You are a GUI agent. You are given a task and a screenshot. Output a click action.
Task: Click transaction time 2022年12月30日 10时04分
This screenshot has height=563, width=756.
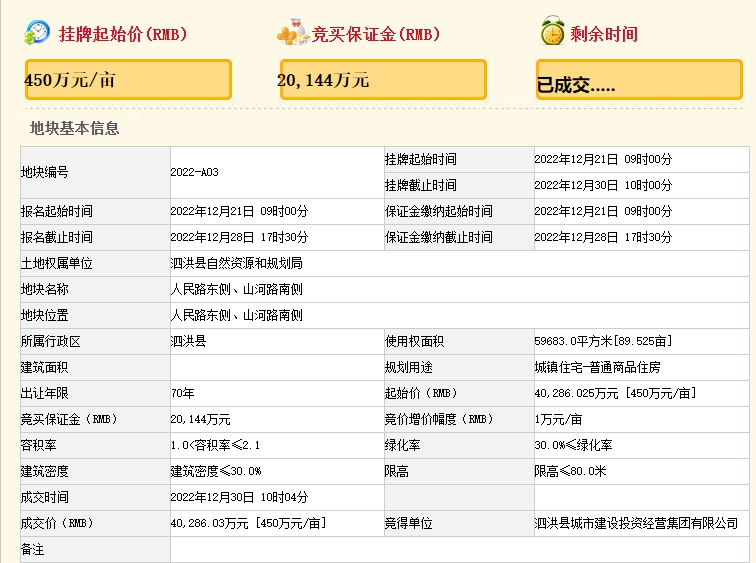[239, 497]
